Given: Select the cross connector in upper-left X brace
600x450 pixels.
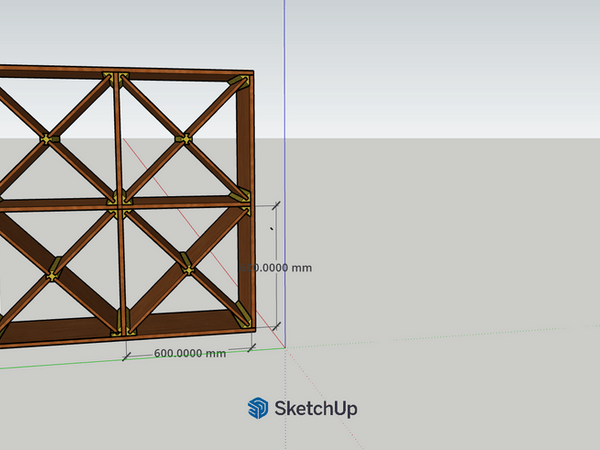Looking at the screenshot, I should tap(46, 137).
